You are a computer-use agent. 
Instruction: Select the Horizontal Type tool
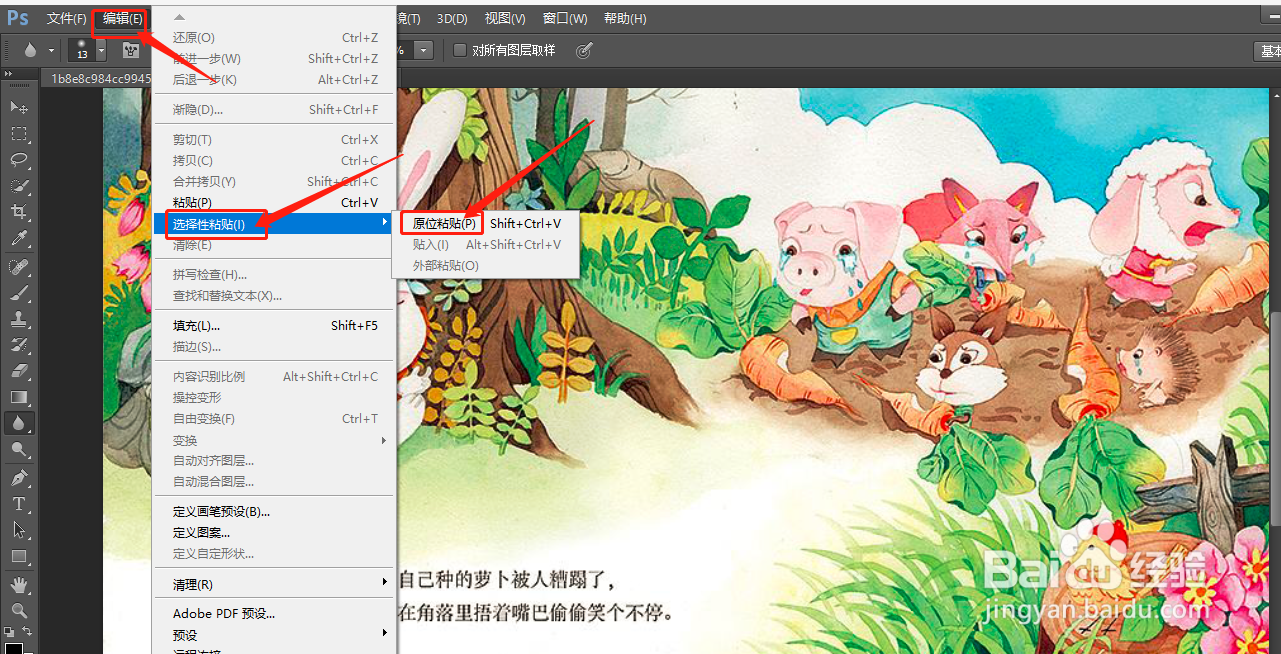click(x=19, y=504)
